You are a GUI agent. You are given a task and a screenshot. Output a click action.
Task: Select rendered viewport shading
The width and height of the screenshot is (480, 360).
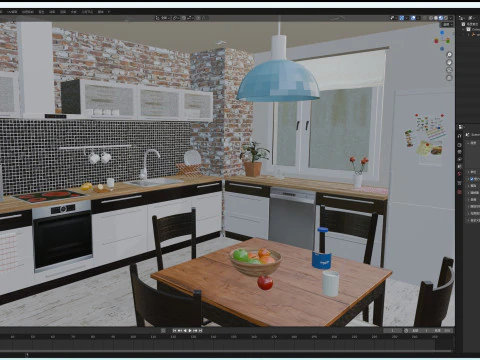click(446, 18)
